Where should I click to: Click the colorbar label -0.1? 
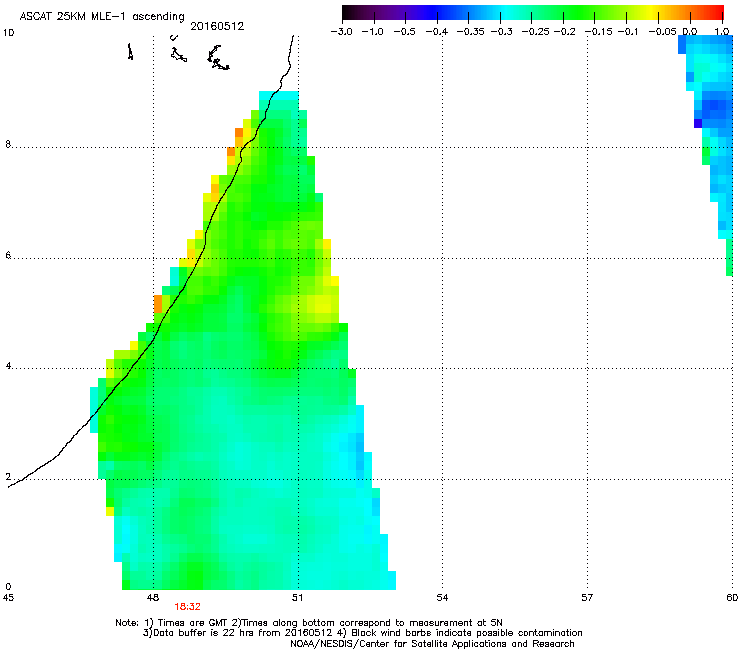tap(628, 32)
